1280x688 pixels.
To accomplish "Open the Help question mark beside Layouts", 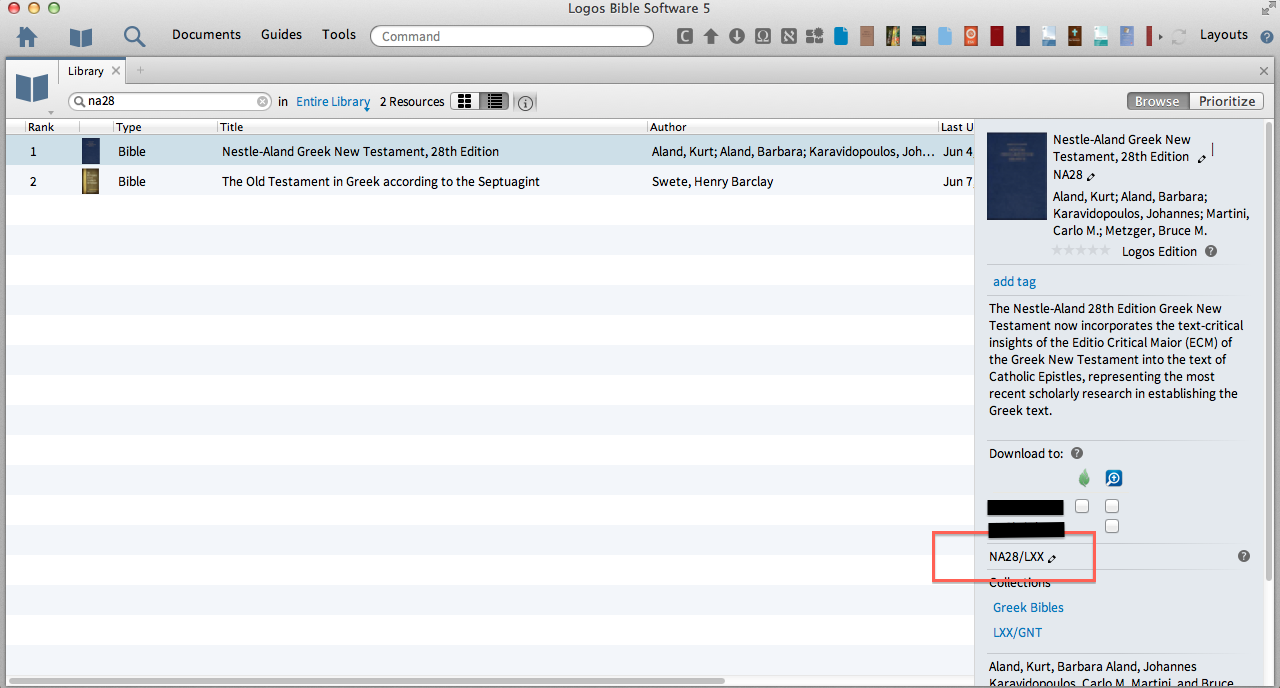I will click(x=1266, y=37).
